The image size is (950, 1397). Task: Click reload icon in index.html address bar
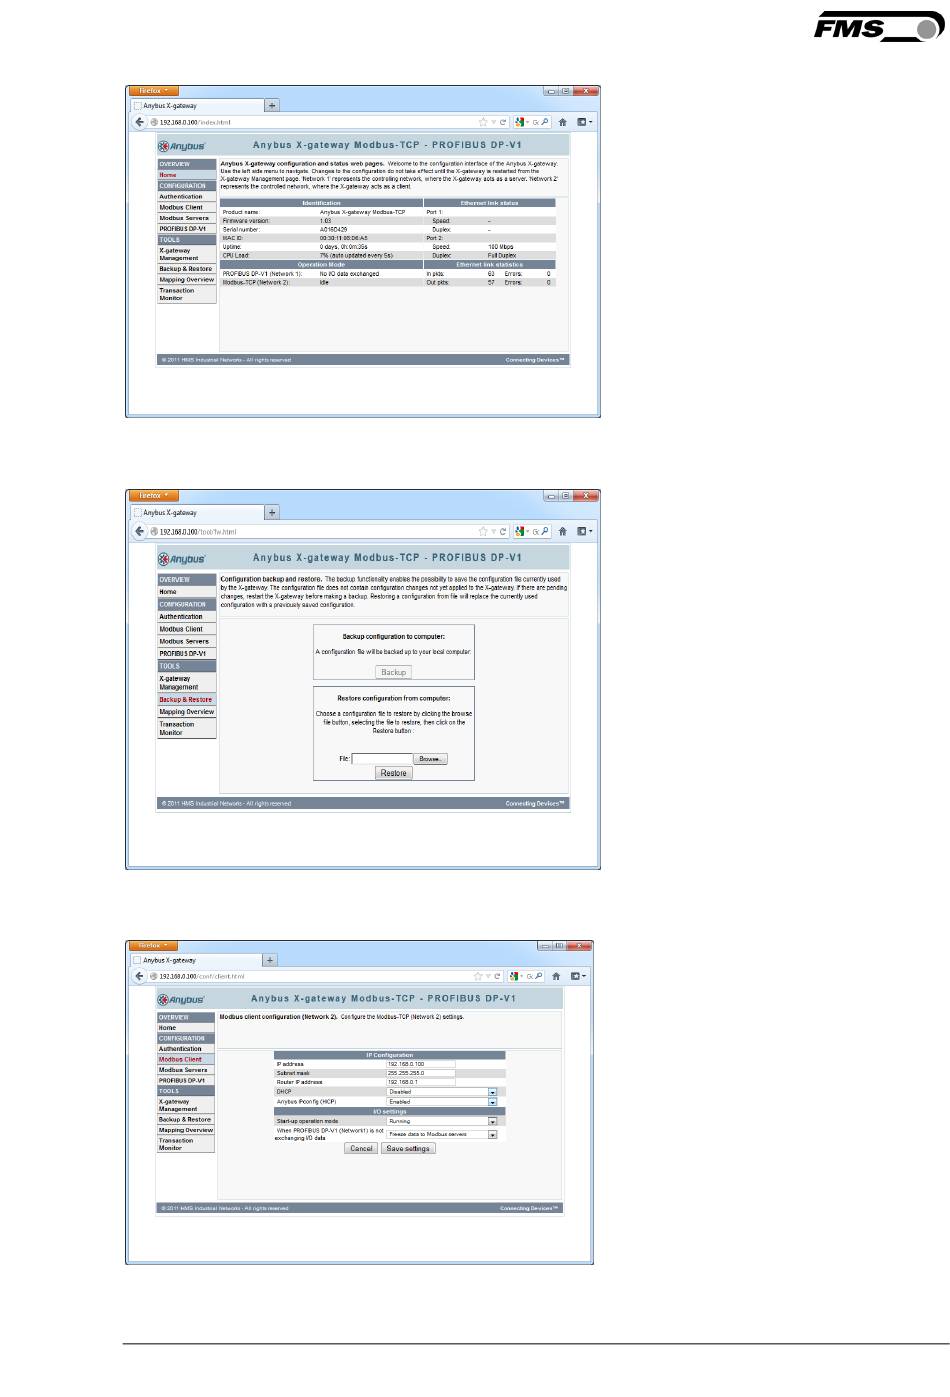pyautogui.click(x=503, y=122)
